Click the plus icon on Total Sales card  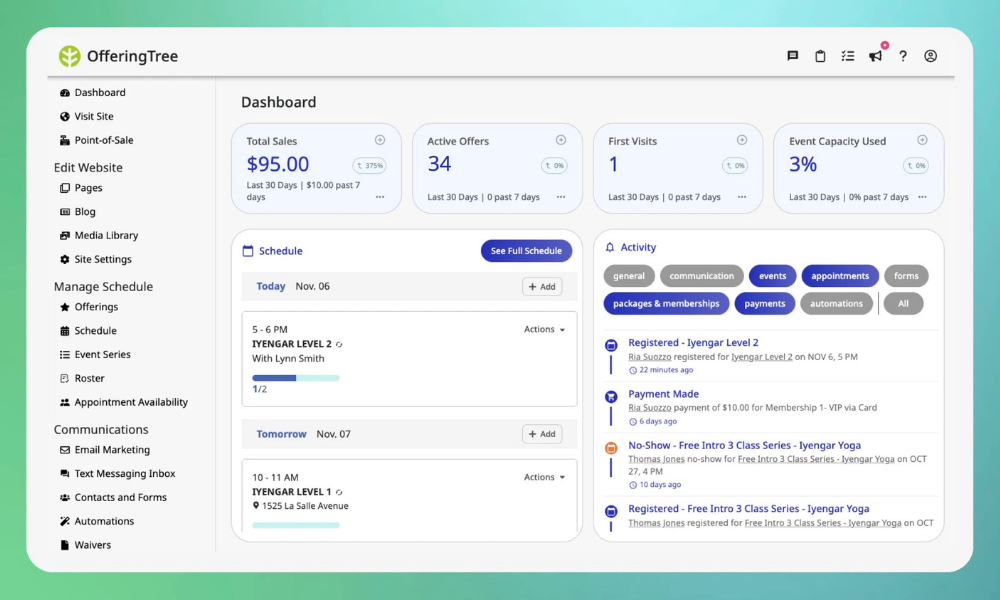click(379, 140)
